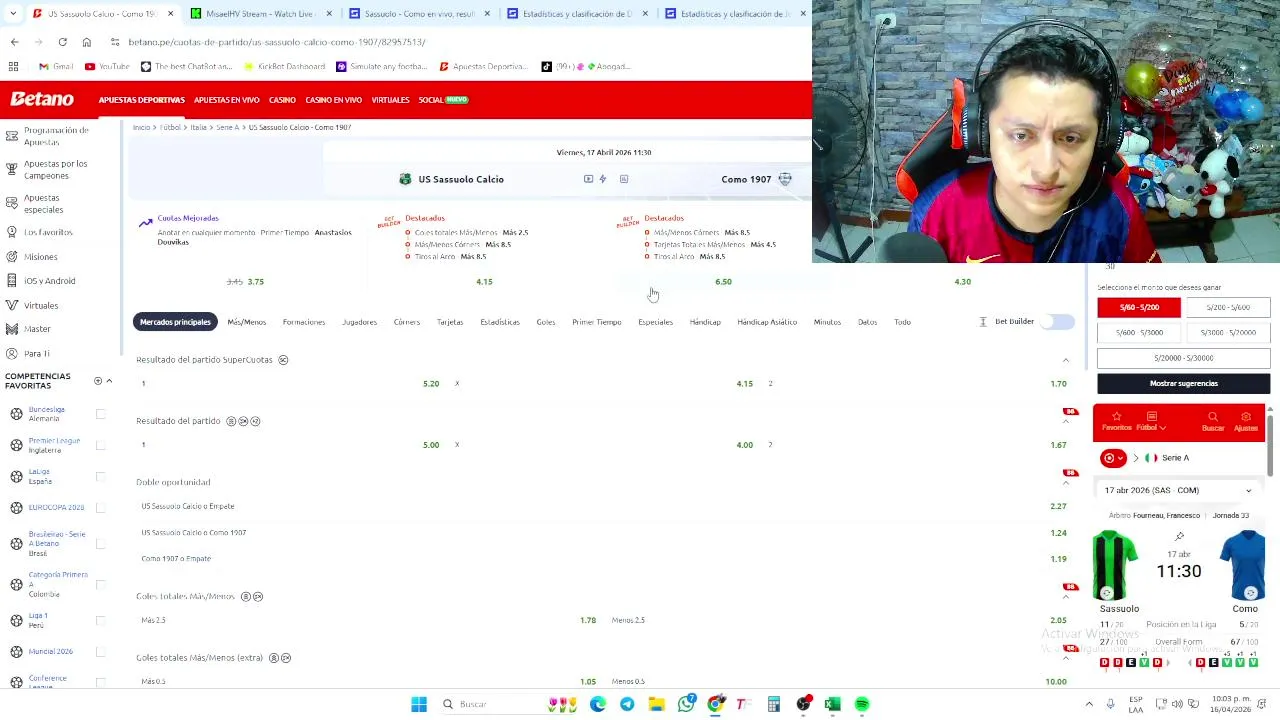Switch to the MisaelHV Stream browser tab
This screenshot has height=720, width=1280.
(x=259, y=14)
